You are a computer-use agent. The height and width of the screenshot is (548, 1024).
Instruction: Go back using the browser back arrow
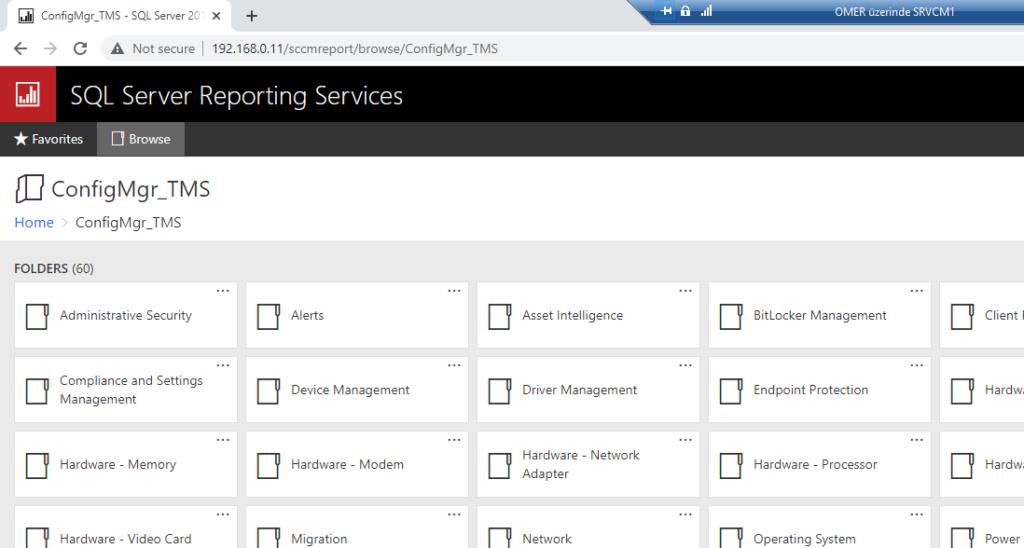point(20,48)
